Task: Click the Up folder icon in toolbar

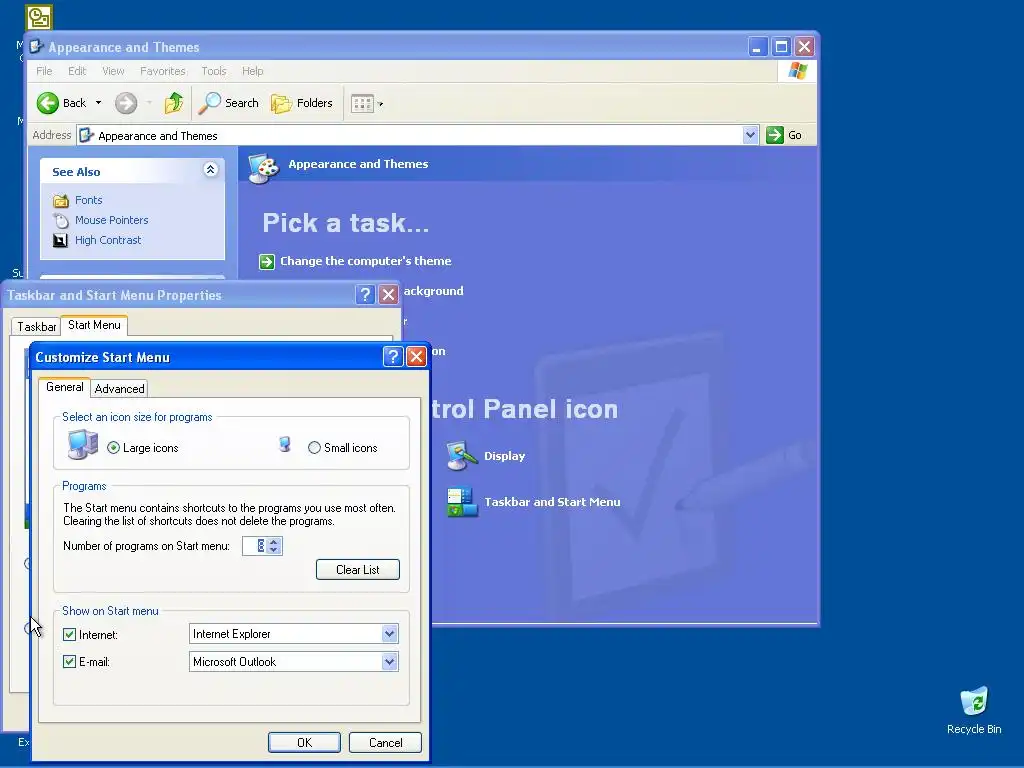Action: (174, 103)
